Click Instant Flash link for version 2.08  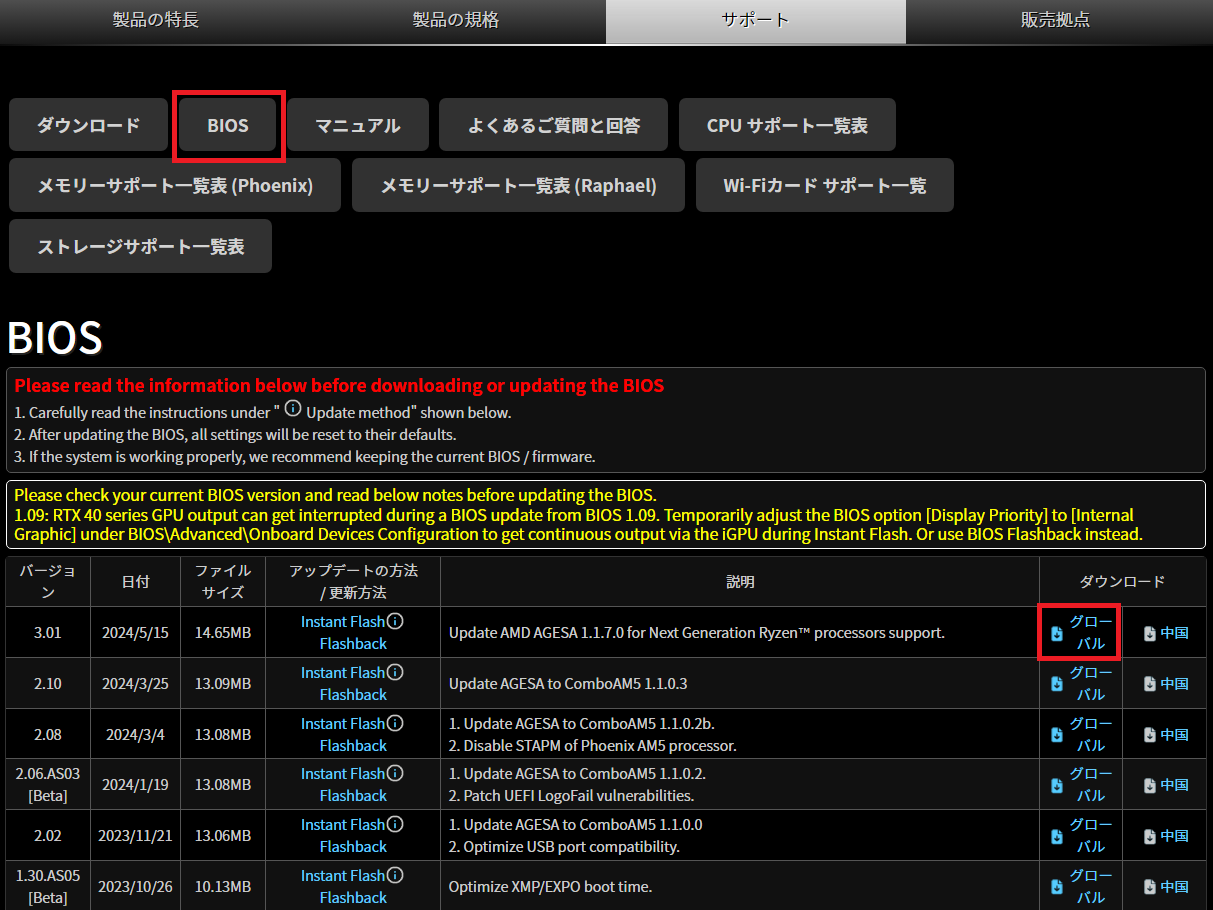click(343, 723)
